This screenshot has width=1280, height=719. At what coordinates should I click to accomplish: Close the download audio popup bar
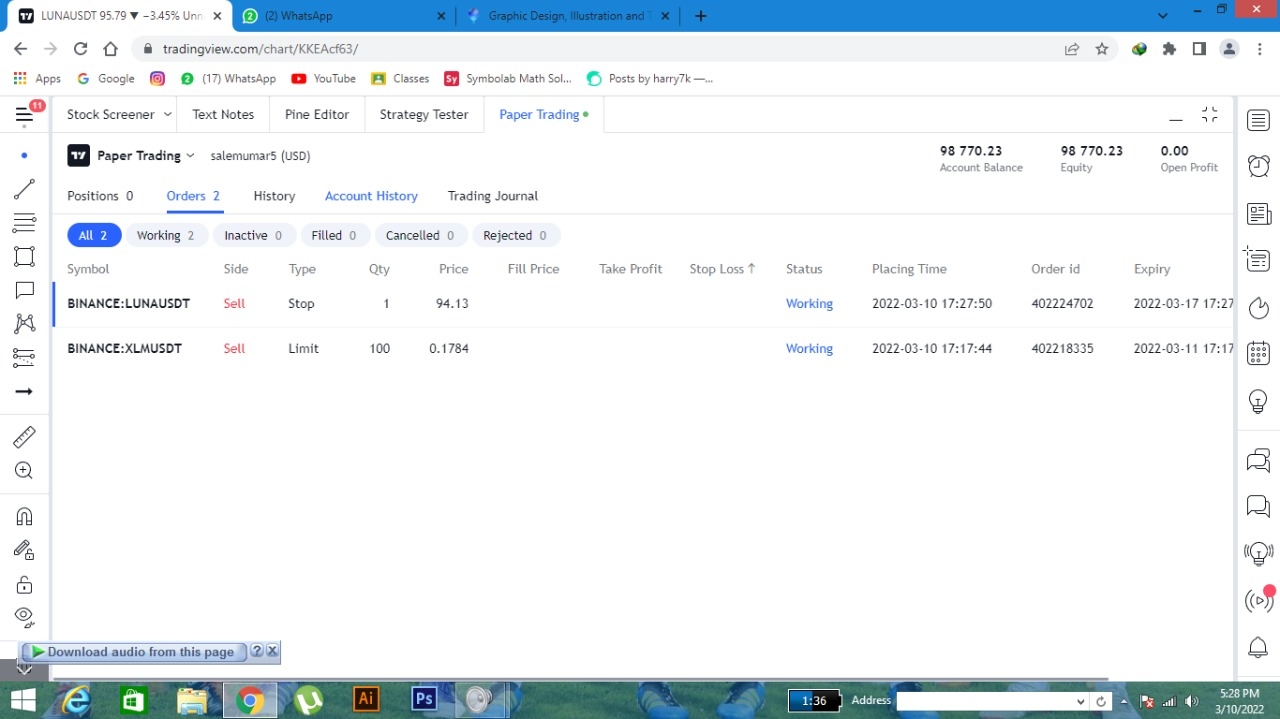click(x=272, y=652)
